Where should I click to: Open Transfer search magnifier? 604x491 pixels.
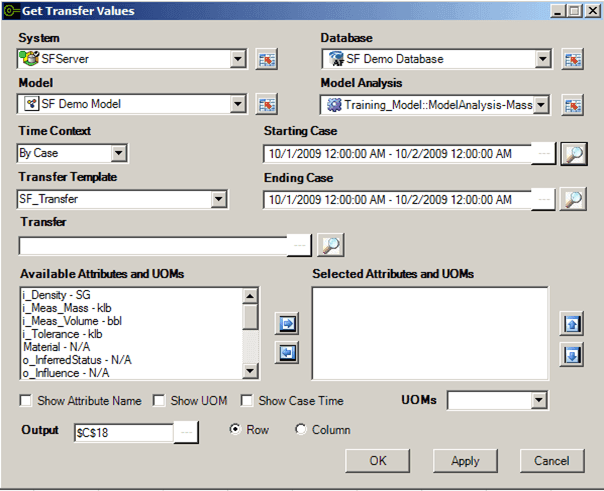coord(331,245)
